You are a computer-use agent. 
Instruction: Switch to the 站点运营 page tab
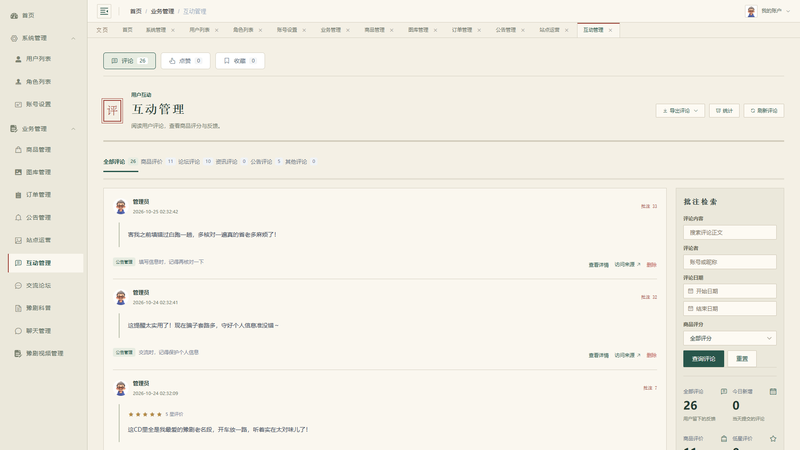coord(549,30)
